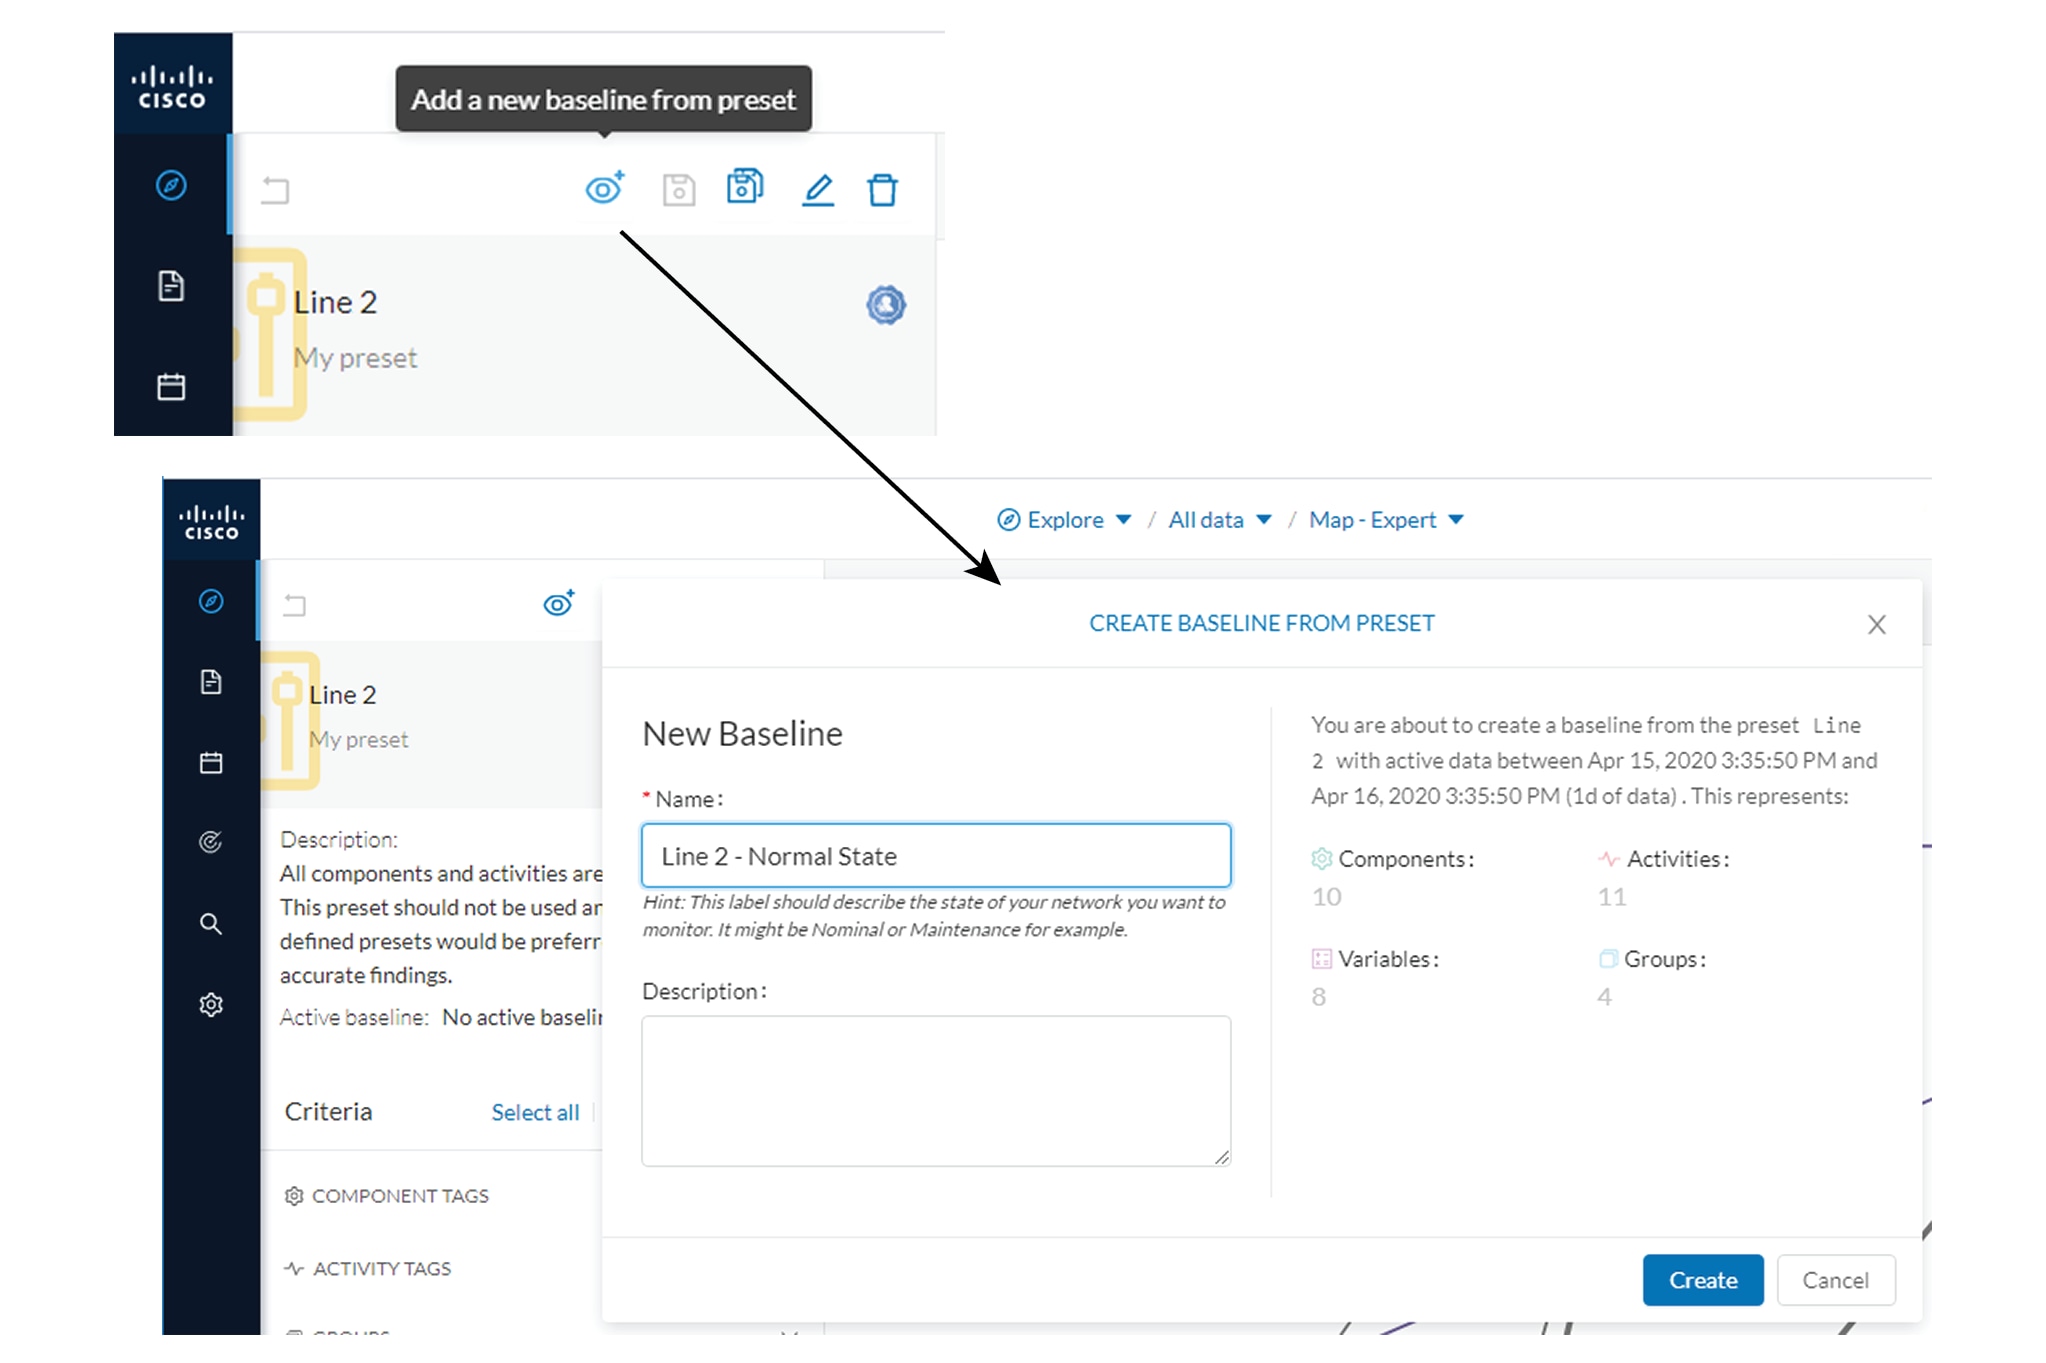Expand the Map - Expert view dropdown
This screenshot has width=2046, height=1363.
(x=1385, y=520)
